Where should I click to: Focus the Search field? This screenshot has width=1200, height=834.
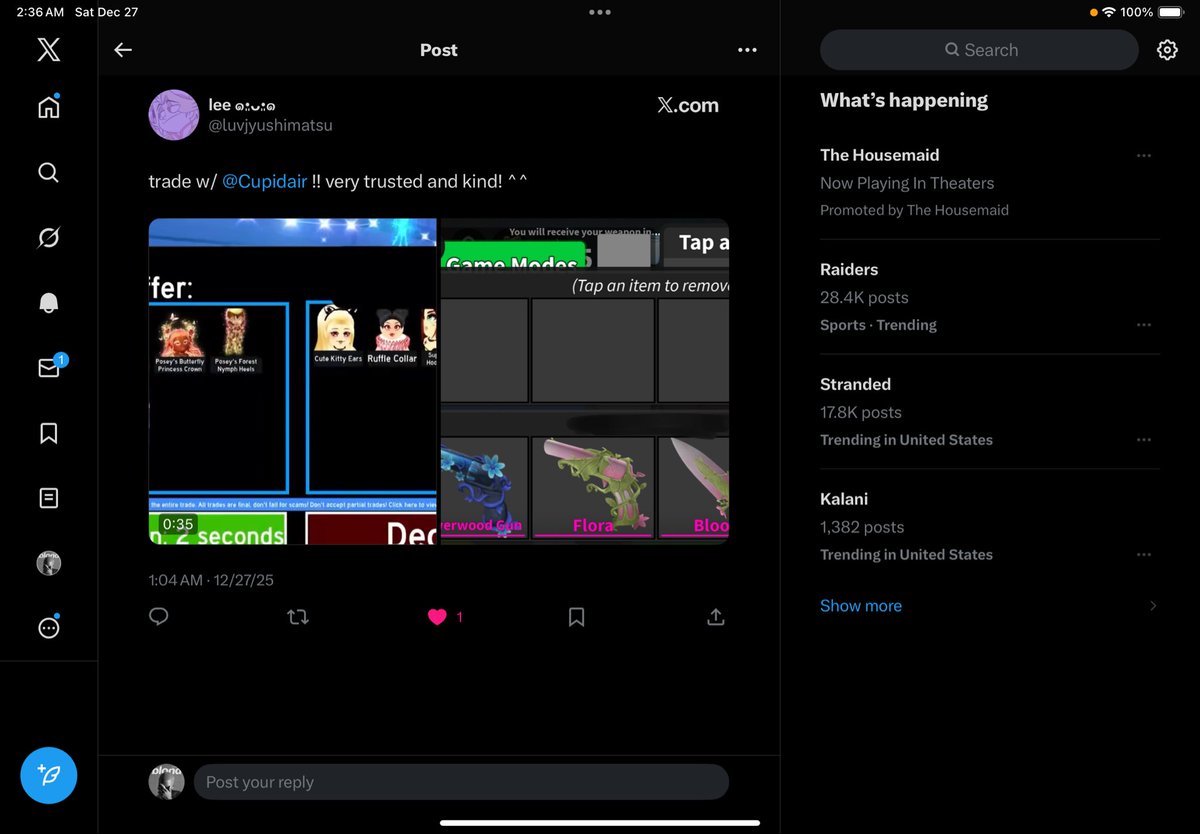pyautogui.click(x=979, y=50)
